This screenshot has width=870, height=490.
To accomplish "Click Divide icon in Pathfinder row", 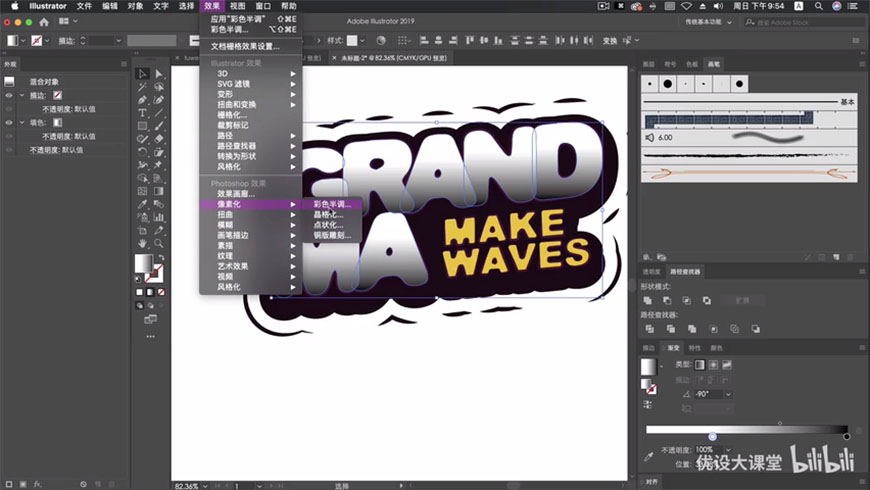I will 650,329.
